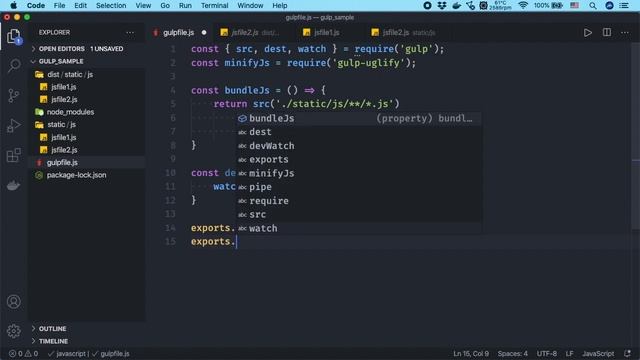This screenshot has width=640, height=360.
Task: Open the Explorer view in activity bar
Action: [14, 37]
